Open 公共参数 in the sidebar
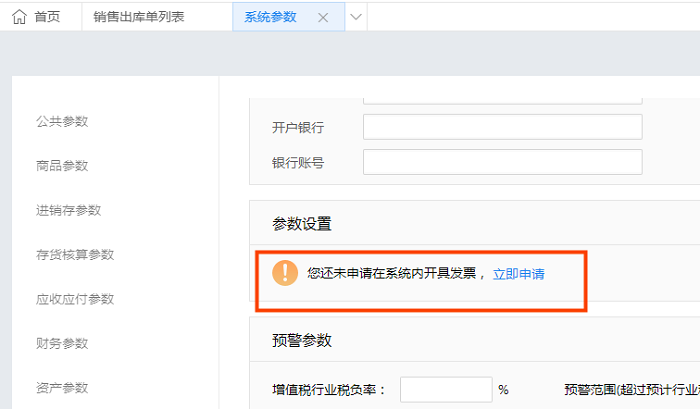Screen dimensions: 700x409 (x=62, y=122)
